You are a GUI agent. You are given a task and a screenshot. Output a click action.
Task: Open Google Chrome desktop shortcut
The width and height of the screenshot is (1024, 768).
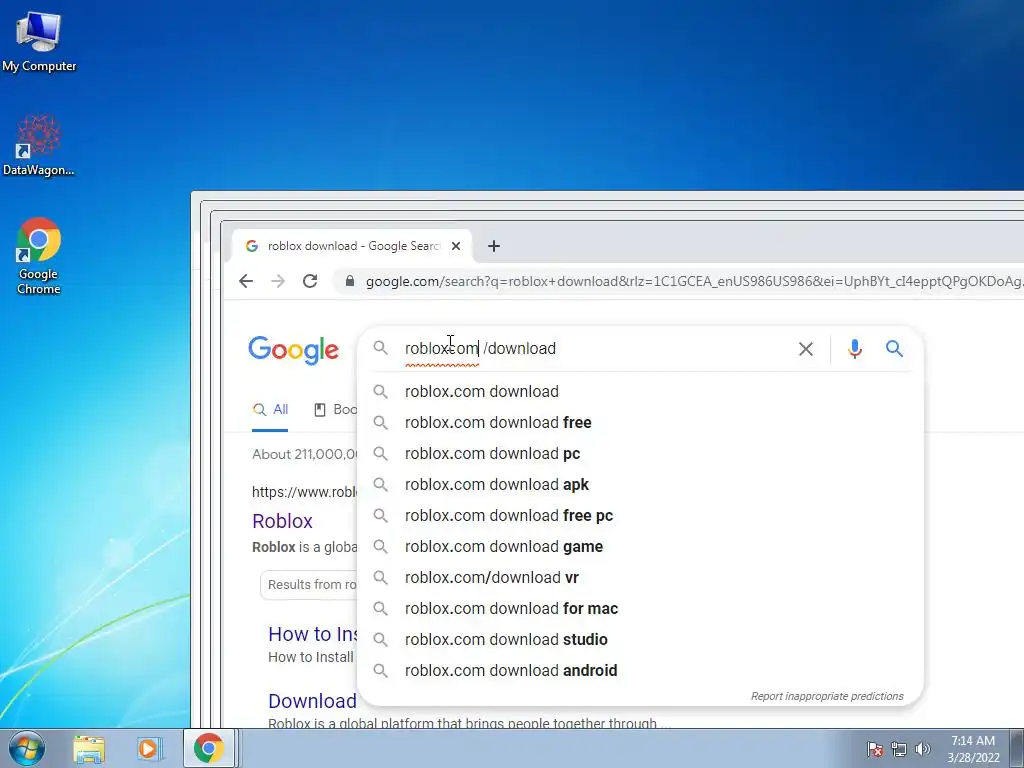coord(39,255)
